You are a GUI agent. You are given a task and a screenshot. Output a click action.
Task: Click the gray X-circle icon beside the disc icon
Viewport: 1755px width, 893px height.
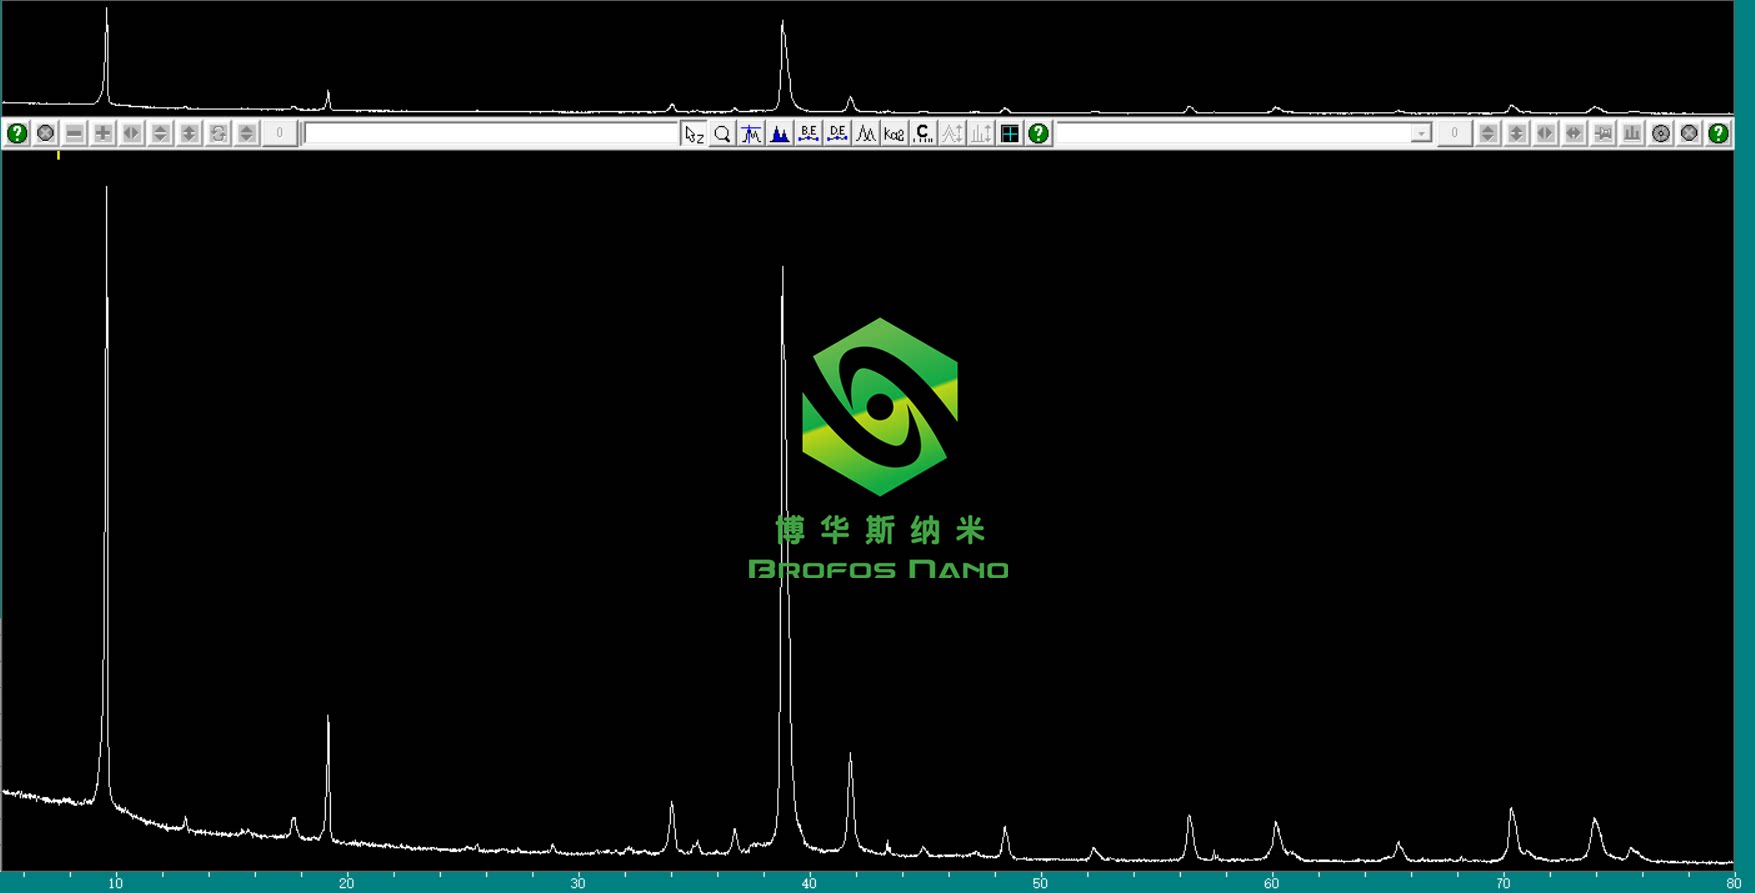coord(1690,133)
